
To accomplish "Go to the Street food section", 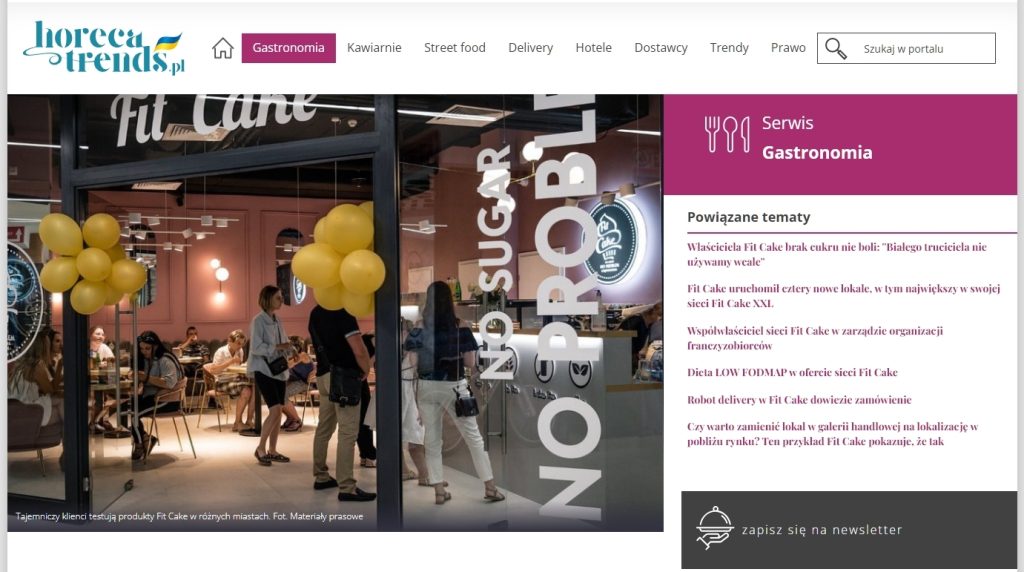I will (455, 48).
